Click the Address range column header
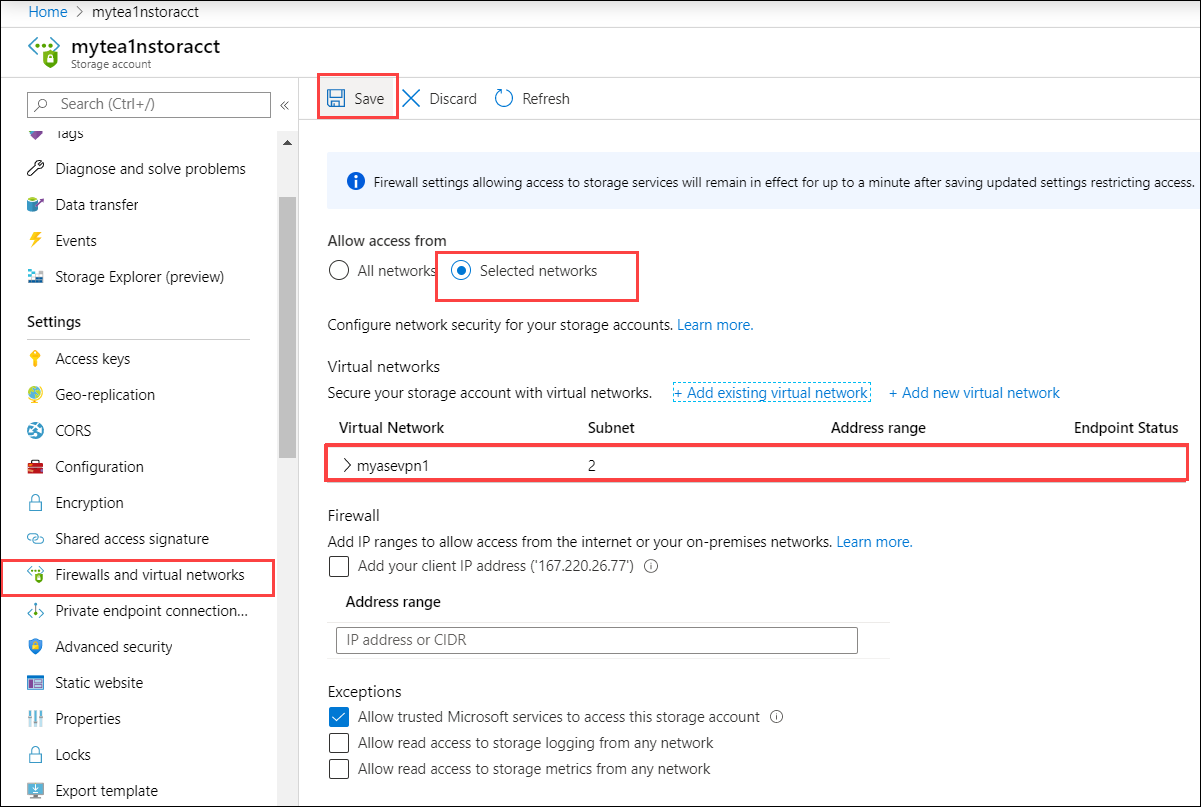This screenshot has width=1201, height=807. point(878,428)
